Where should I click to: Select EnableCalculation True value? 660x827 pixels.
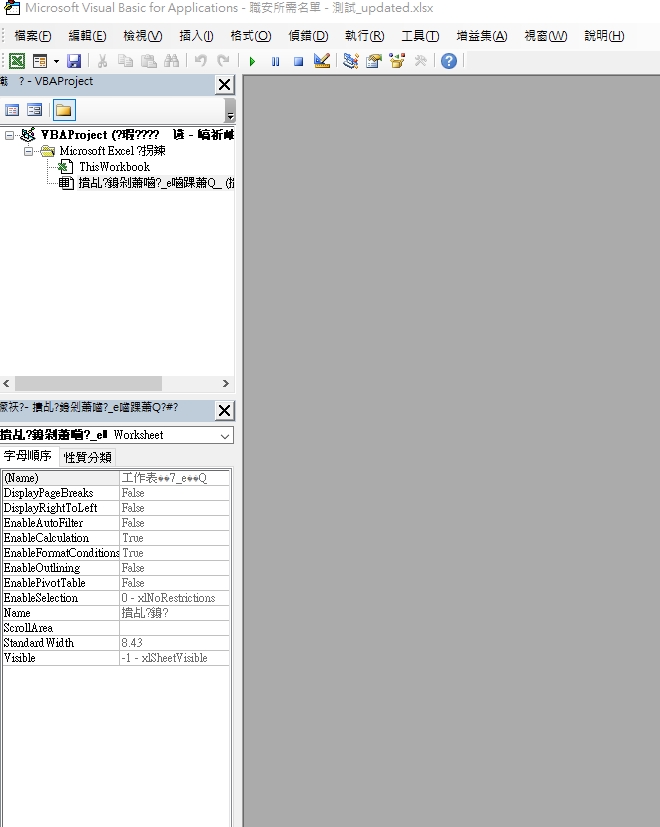(174, 538)
